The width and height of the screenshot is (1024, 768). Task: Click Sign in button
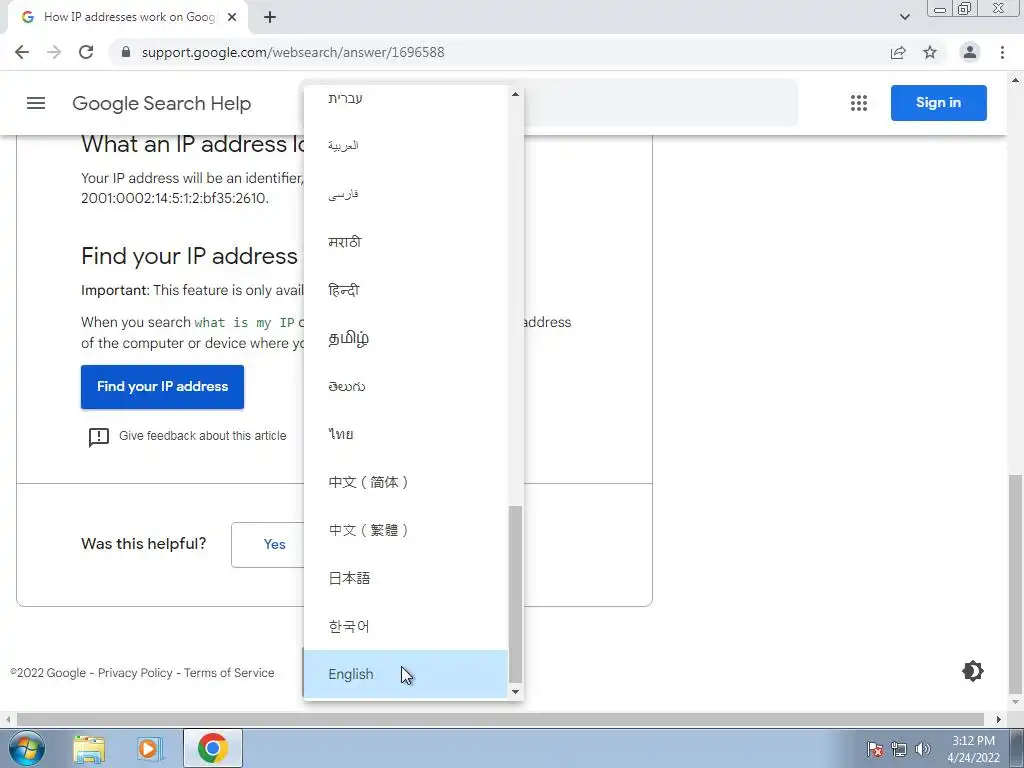point(938,103)
